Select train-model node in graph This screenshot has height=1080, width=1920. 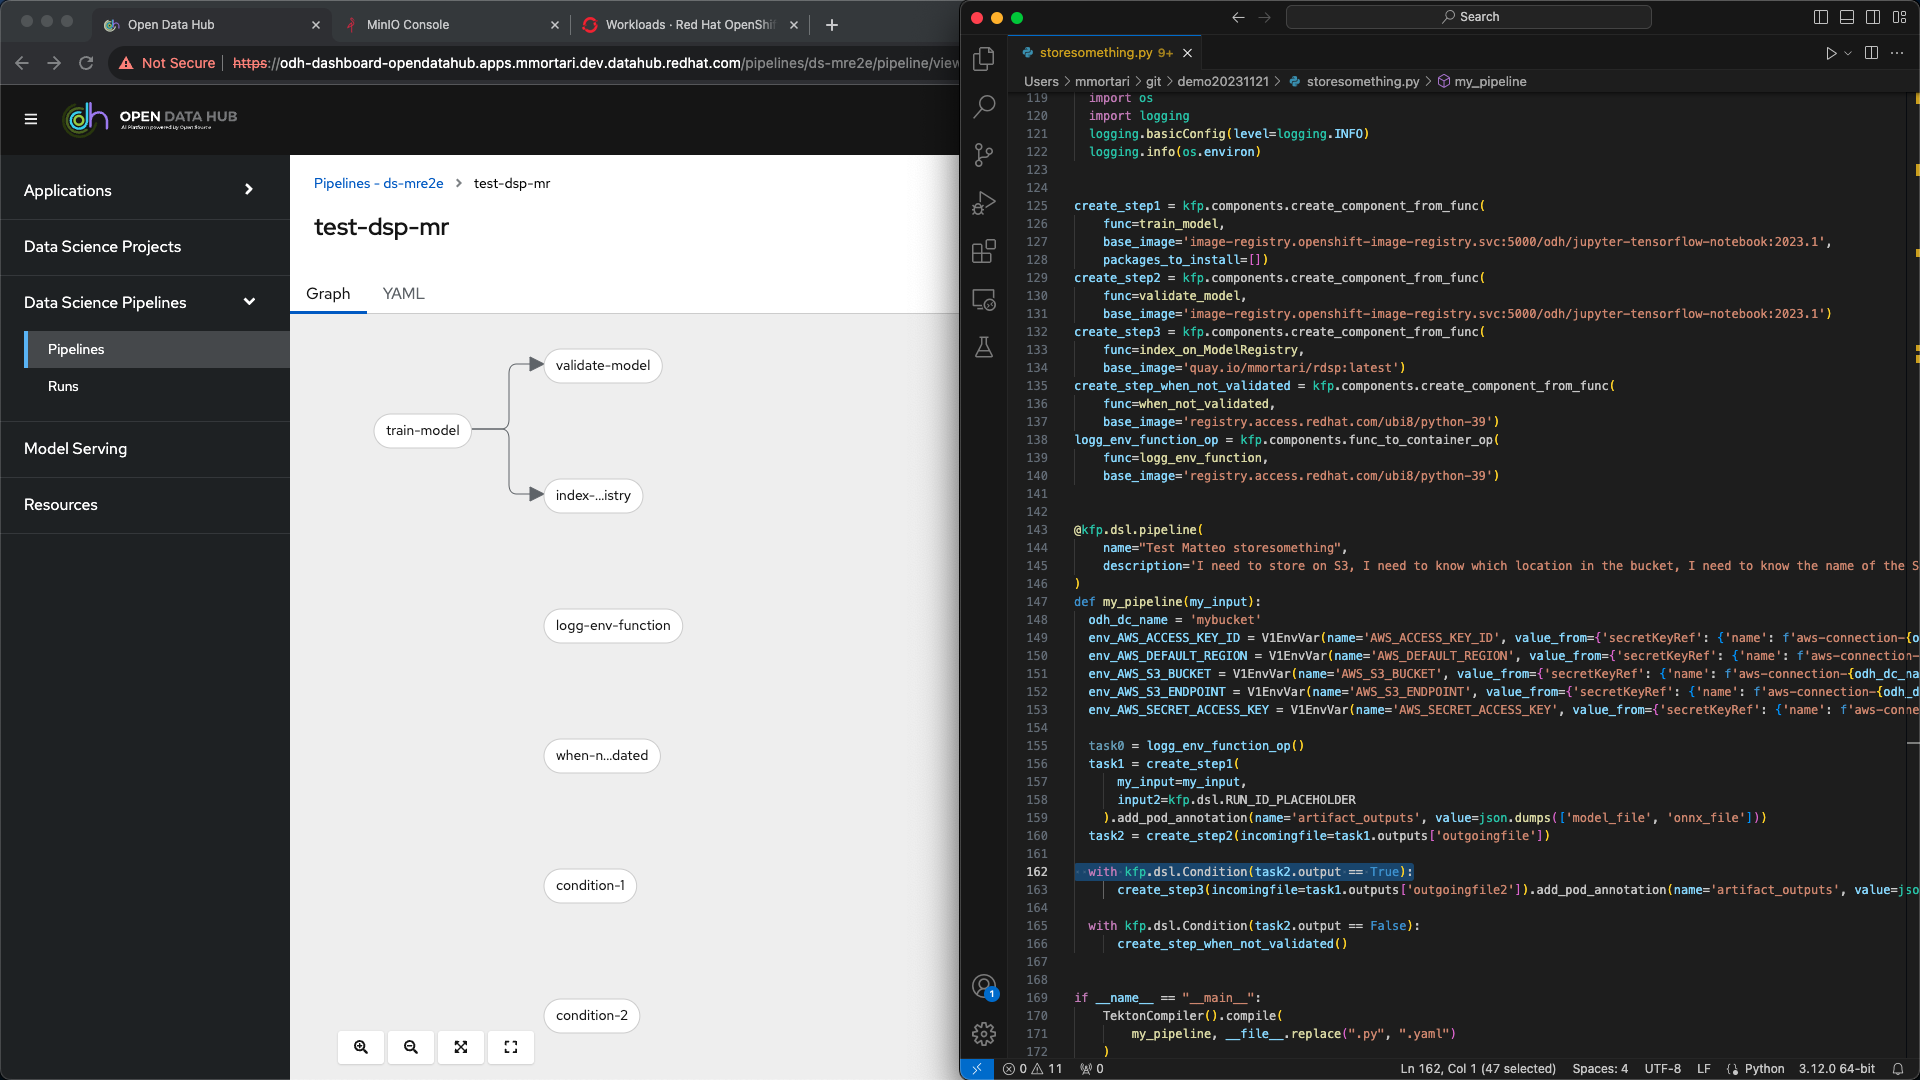point(422,430)
